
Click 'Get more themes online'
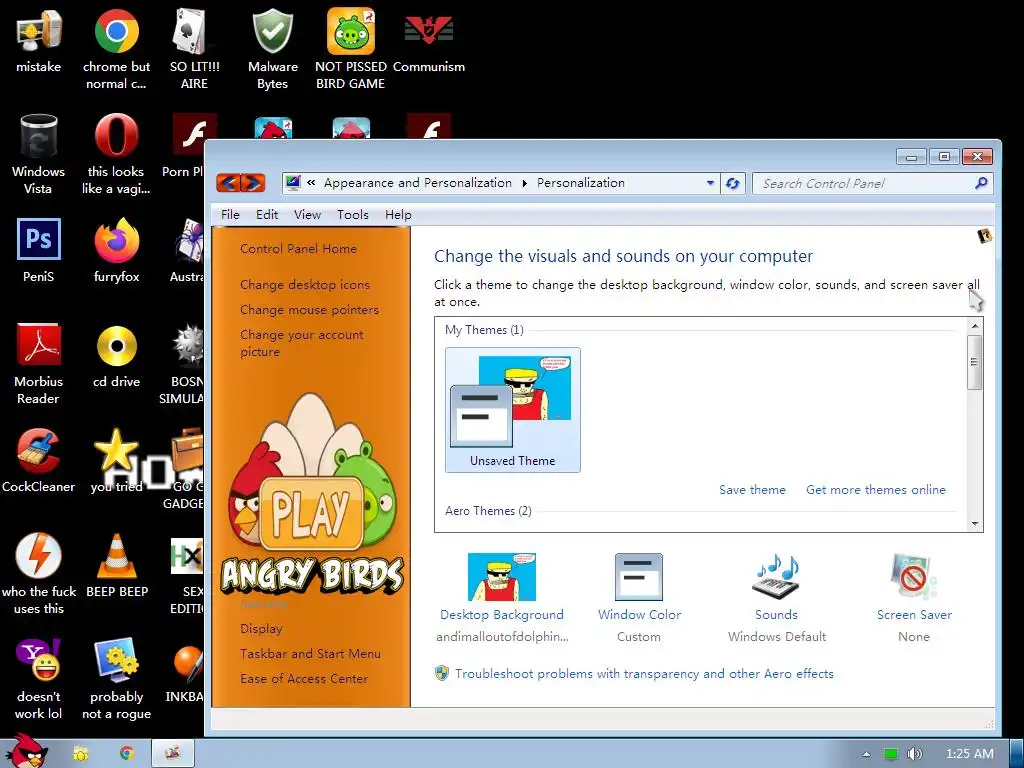click(876, 490)
